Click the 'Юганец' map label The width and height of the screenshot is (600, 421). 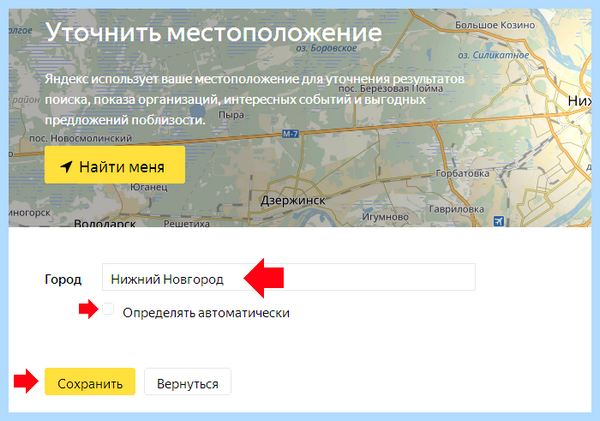(x=149, y=187)
